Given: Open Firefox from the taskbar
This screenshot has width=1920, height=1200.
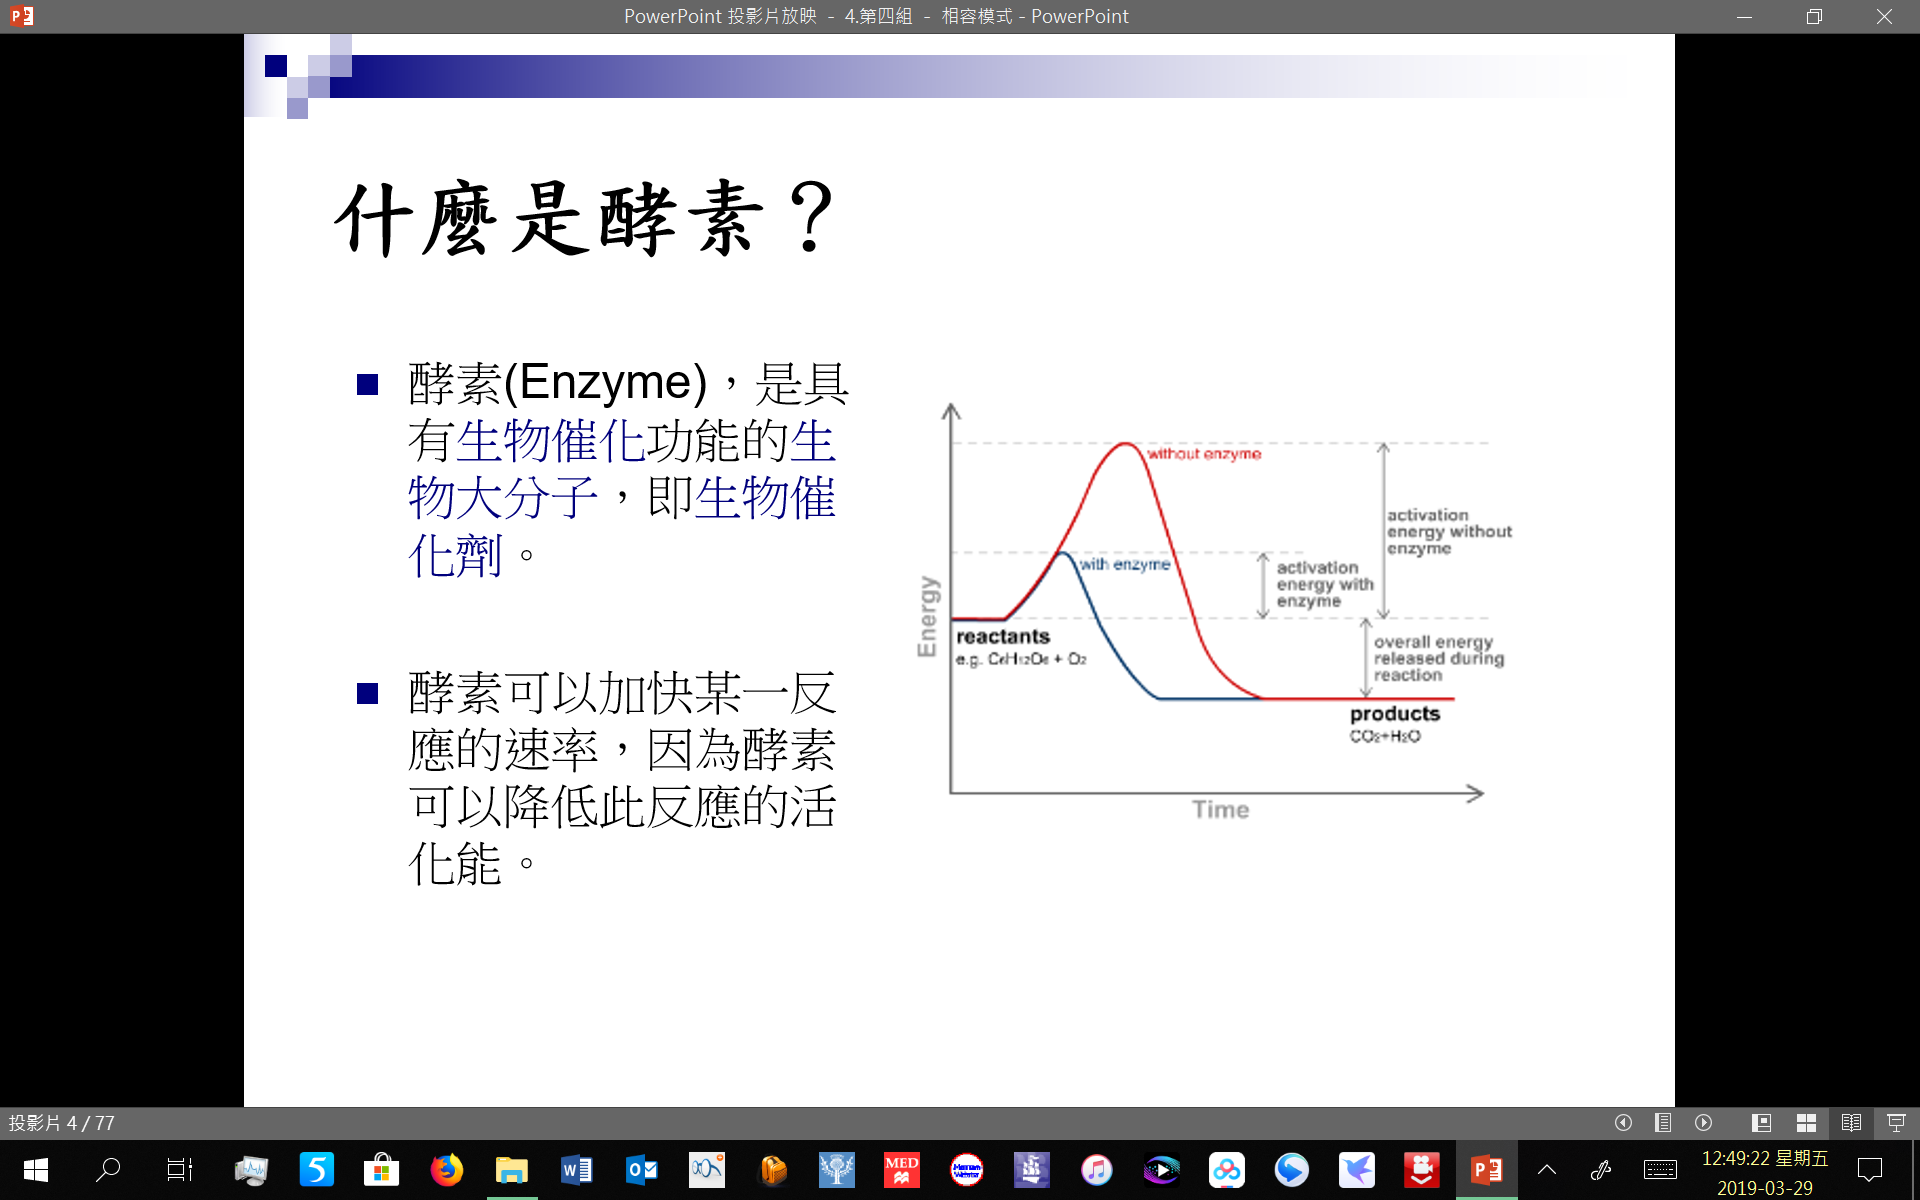Looking at the screenshot, I should pos(446,1170).
